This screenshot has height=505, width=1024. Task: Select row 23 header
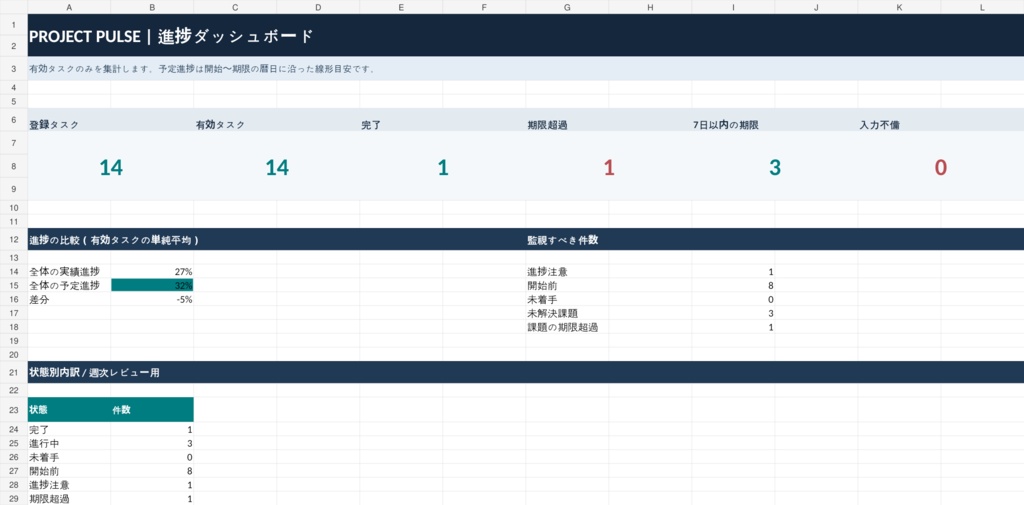coord(14,410)
